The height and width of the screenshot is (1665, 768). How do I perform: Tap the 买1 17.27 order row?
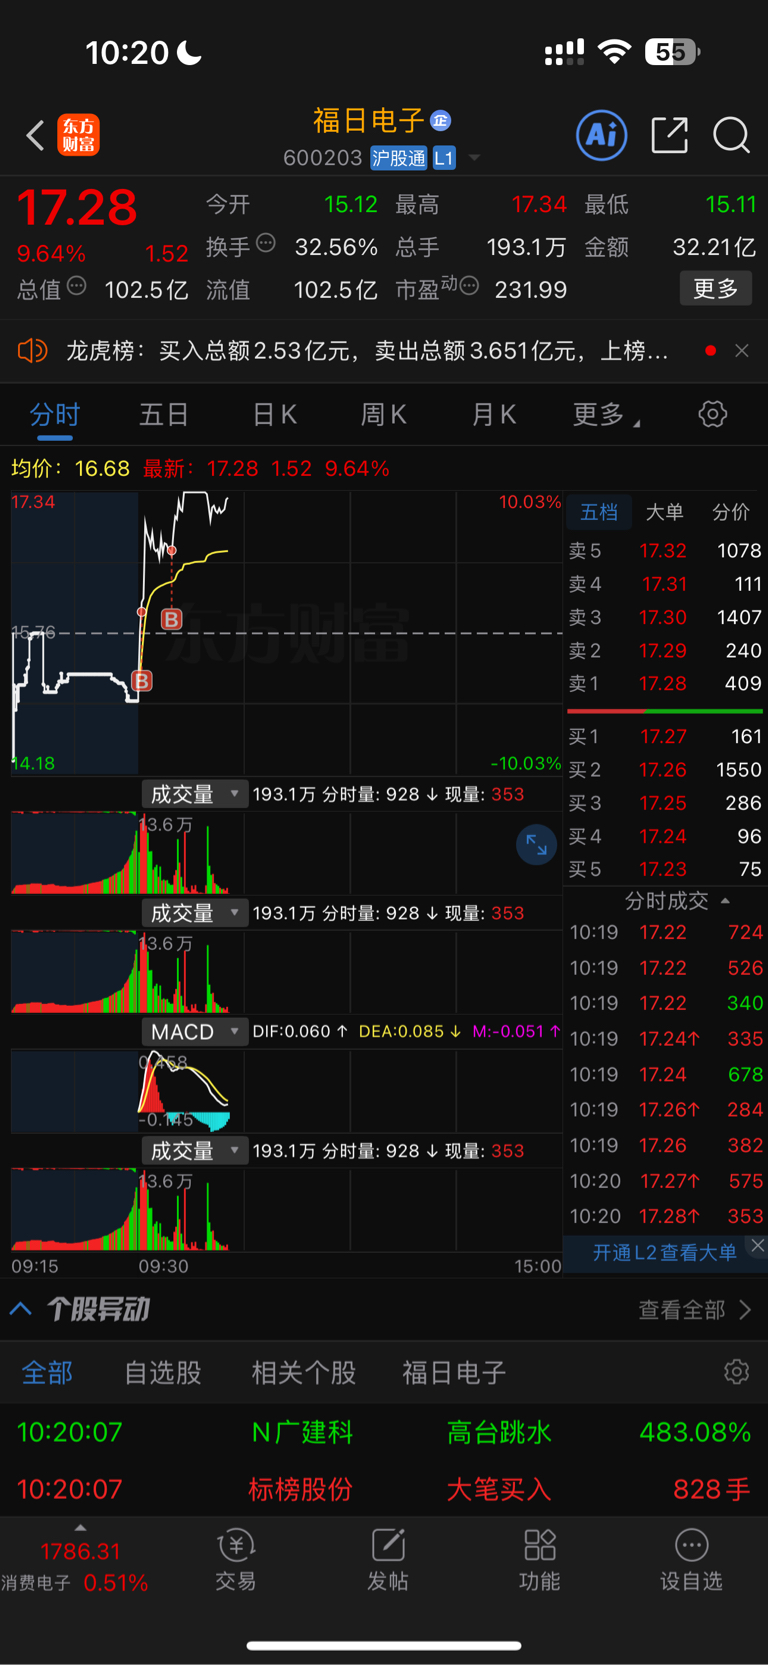pyautogui.click(x=665, y=737)
